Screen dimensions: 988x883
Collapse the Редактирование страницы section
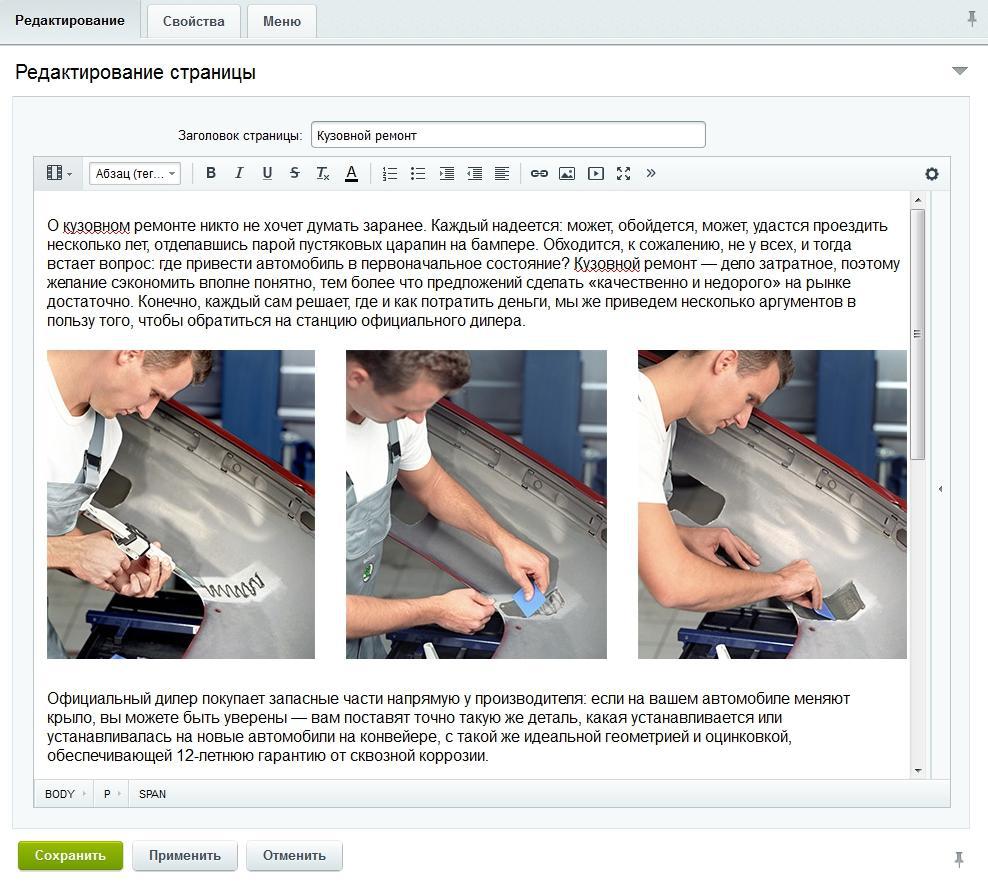pyautogui.click(x=960, y=71)
